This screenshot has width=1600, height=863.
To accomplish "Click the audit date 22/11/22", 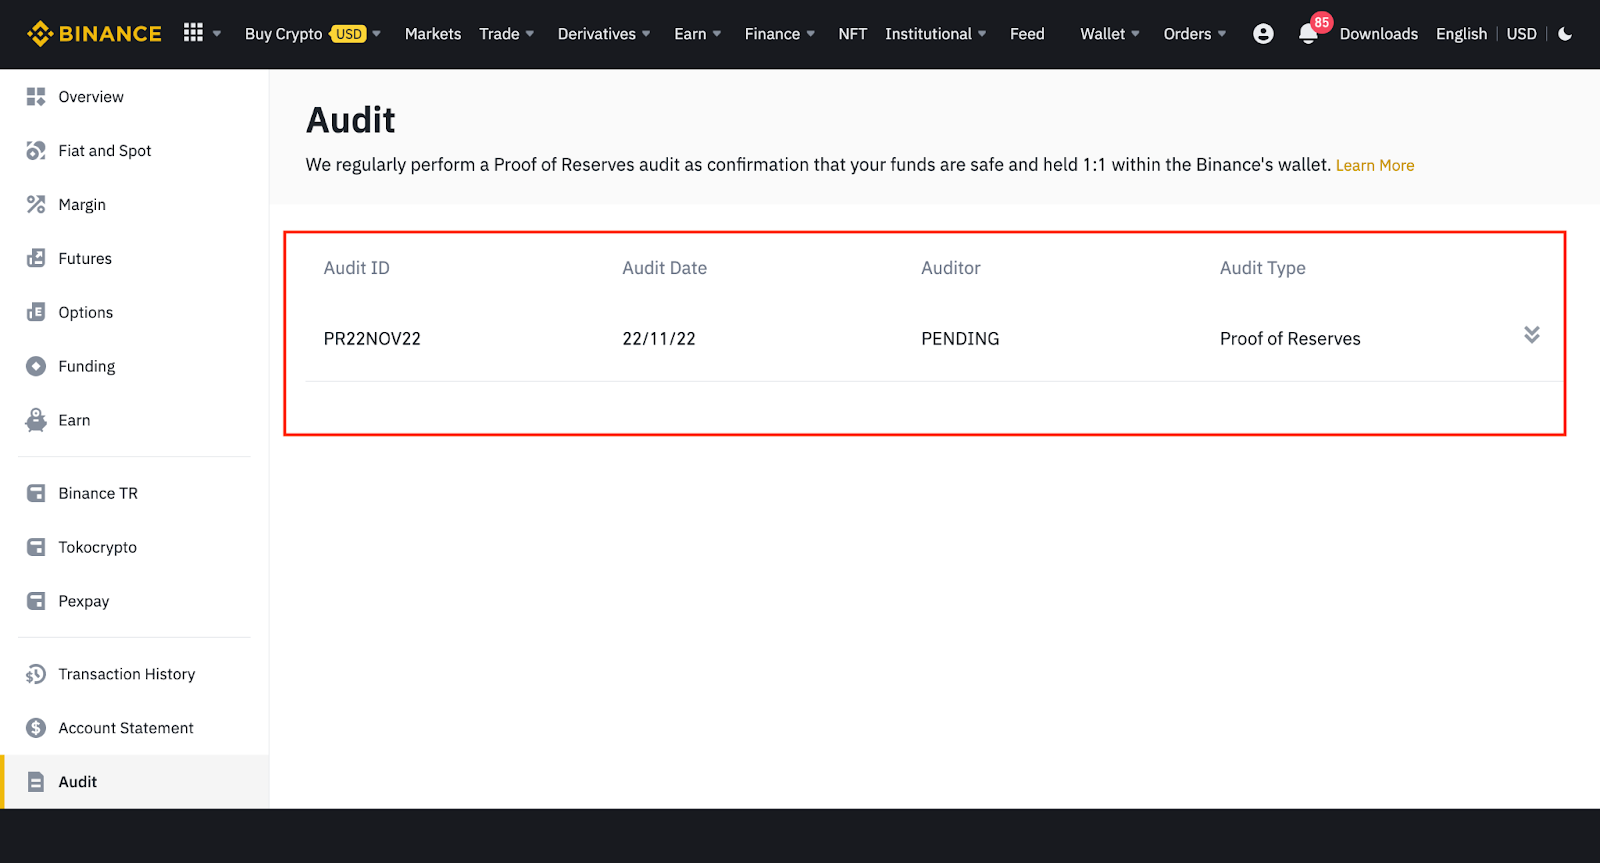I will 659,339.
